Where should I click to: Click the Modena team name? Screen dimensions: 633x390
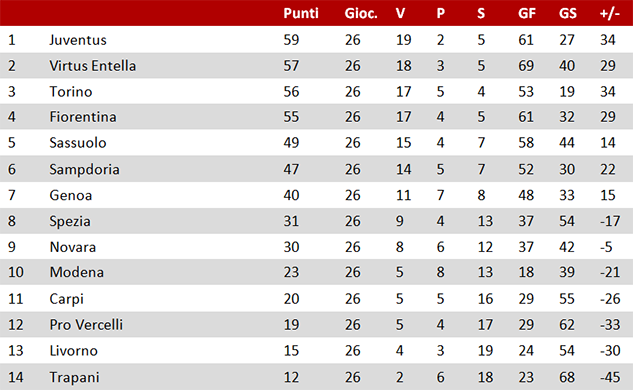click(x=76, y=273)
